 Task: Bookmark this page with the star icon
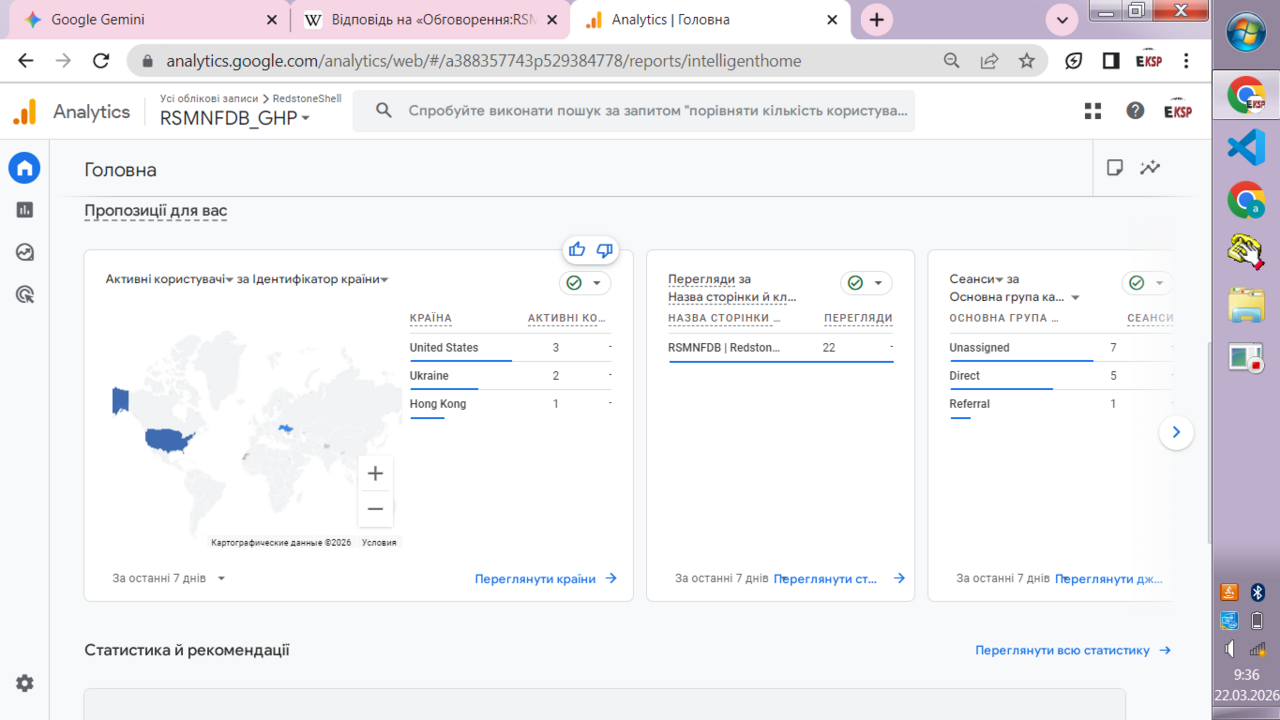click(x=1027, y=61)
